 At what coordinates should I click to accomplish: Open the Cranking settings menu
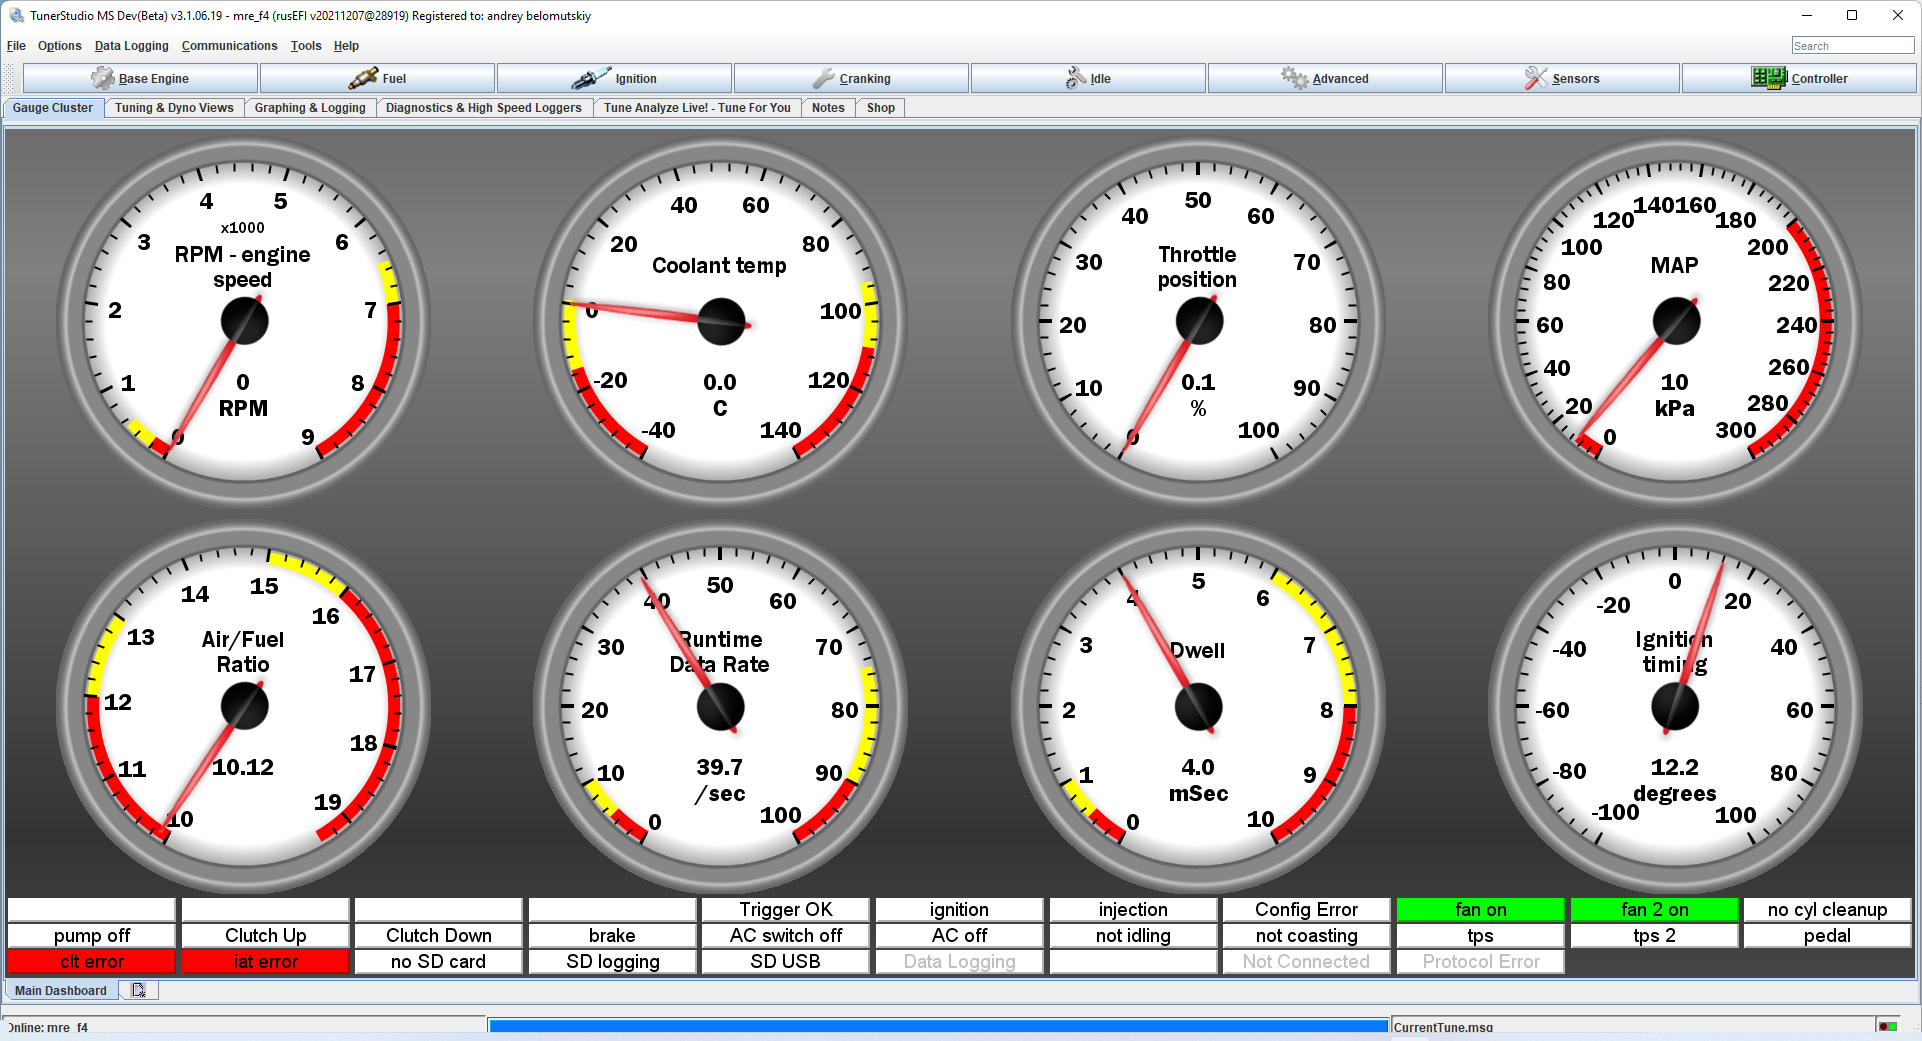point(852,78)
